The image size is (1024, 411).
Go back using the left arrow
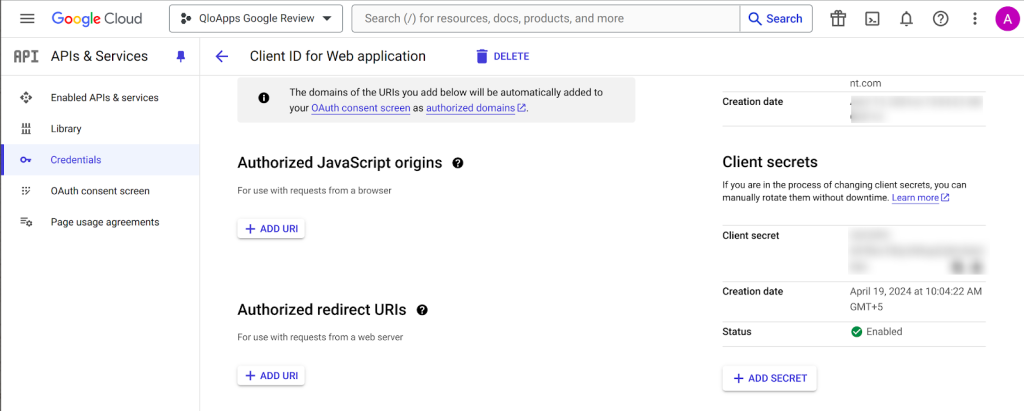(x=222, y=57)
